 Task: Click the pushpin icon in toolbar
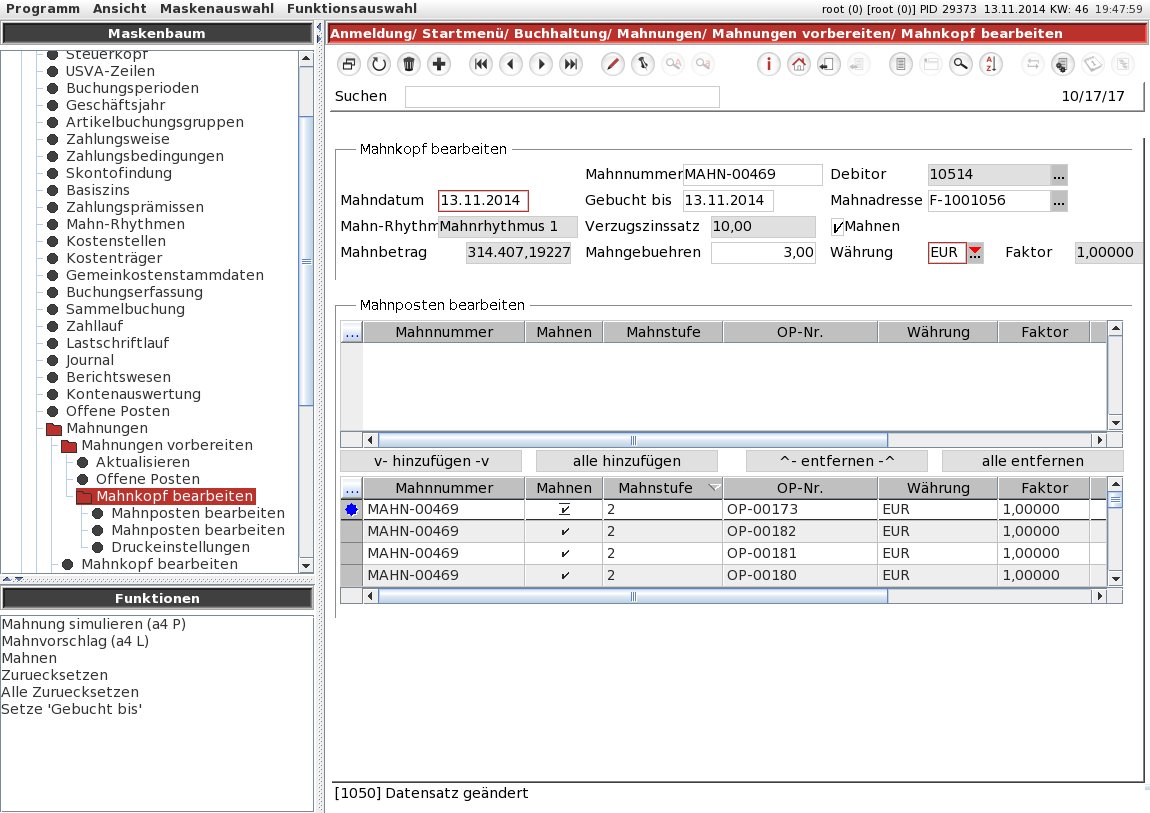click(642, 65)
